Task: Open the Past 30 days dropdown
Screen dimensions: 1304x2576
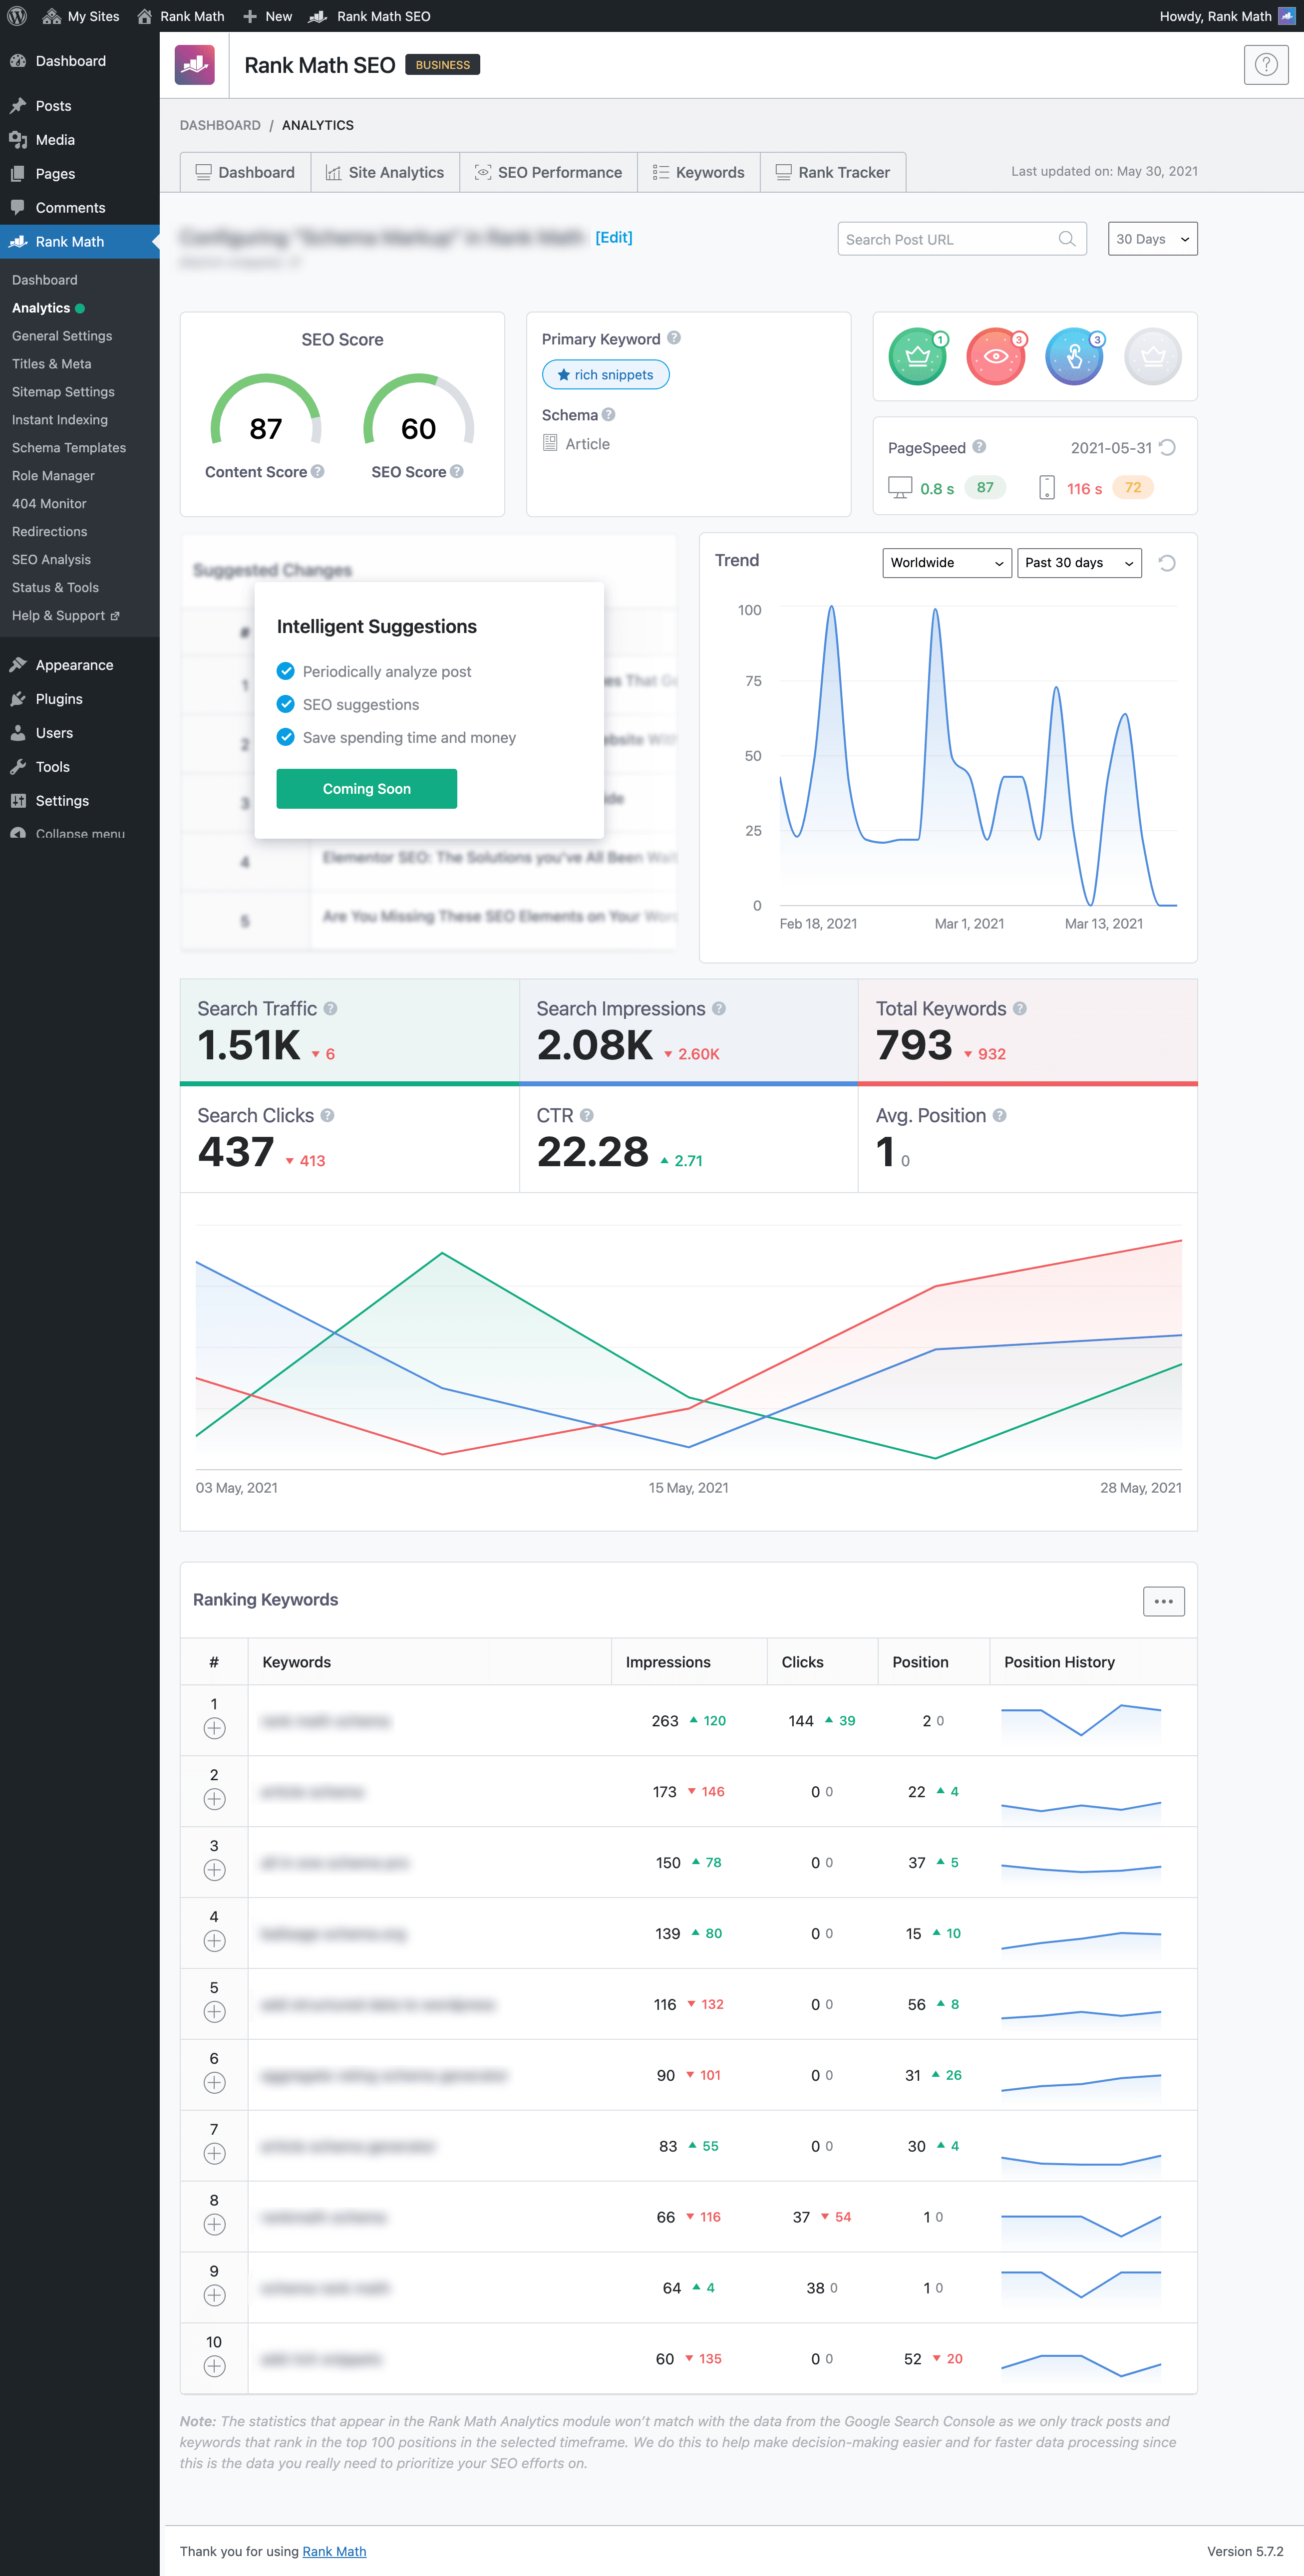Action: pyautogui.click(x=1079, y=563)
